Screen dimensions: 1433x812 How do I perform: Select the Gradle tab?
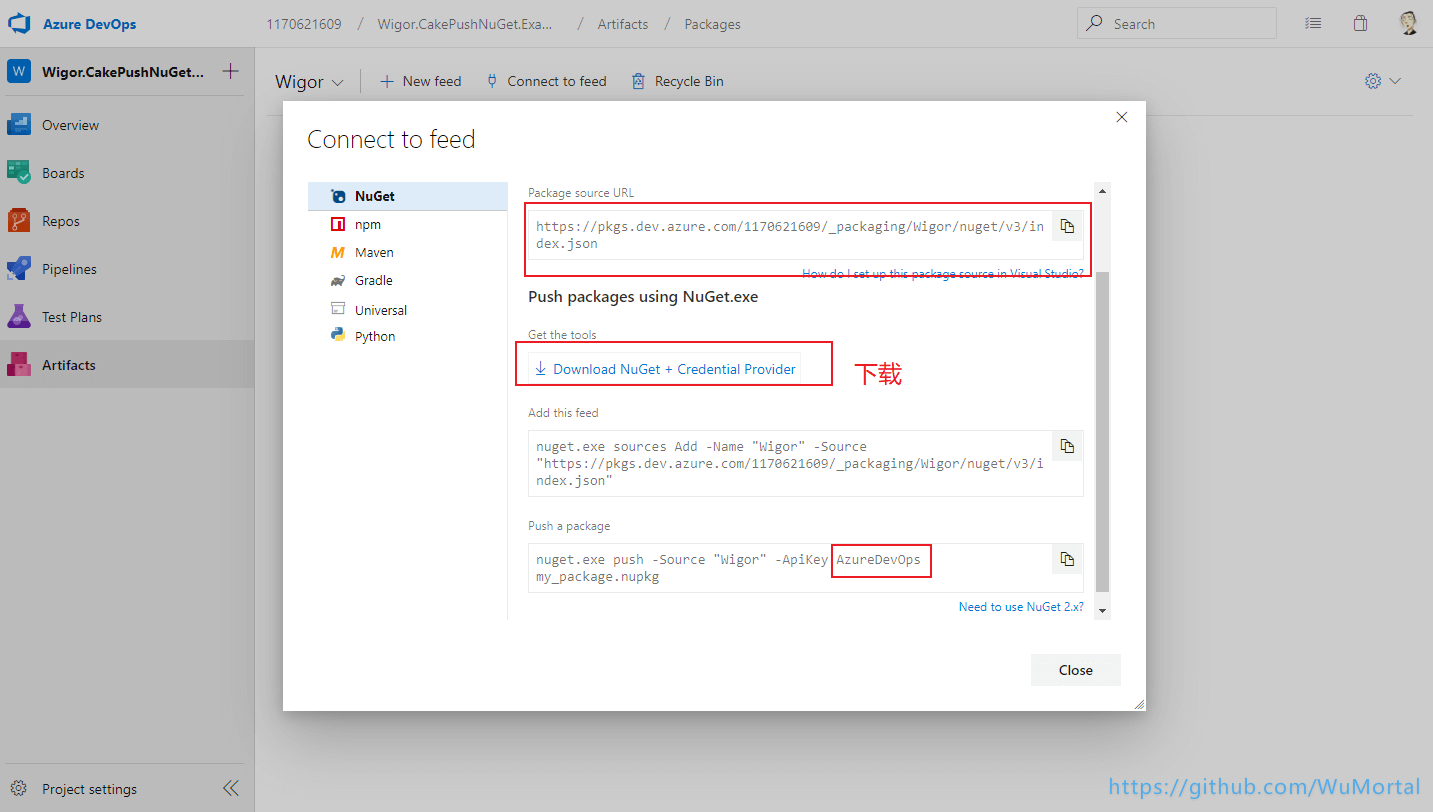408,281
